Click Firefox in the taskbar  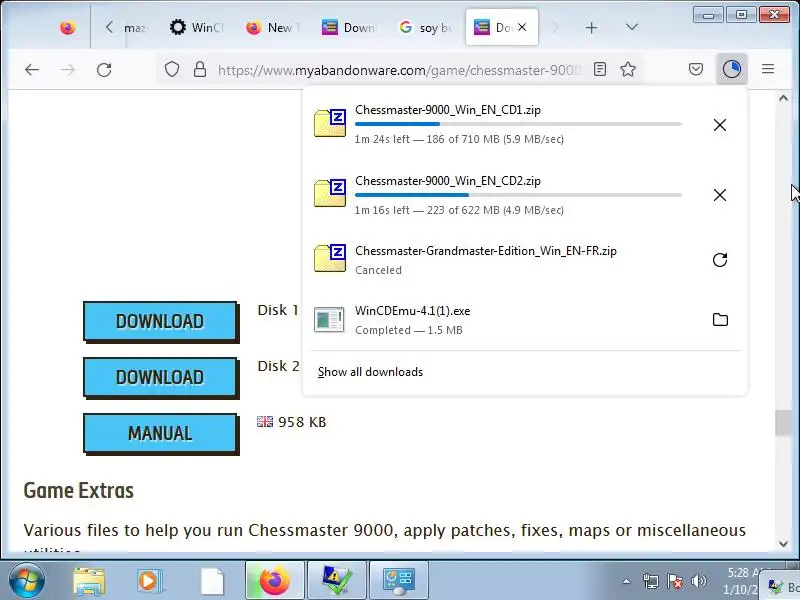[274, 581]
